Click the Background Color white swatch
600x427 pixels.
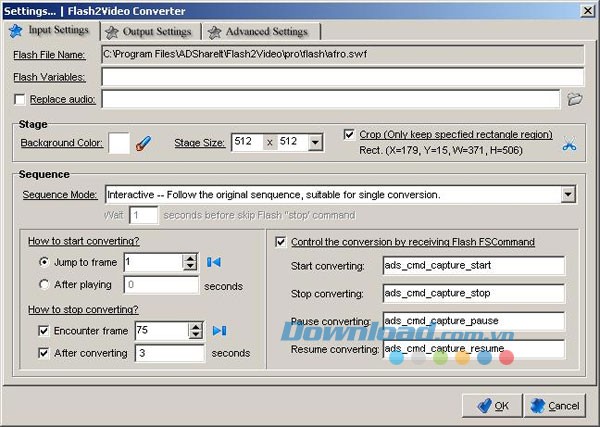coord(119,143)
